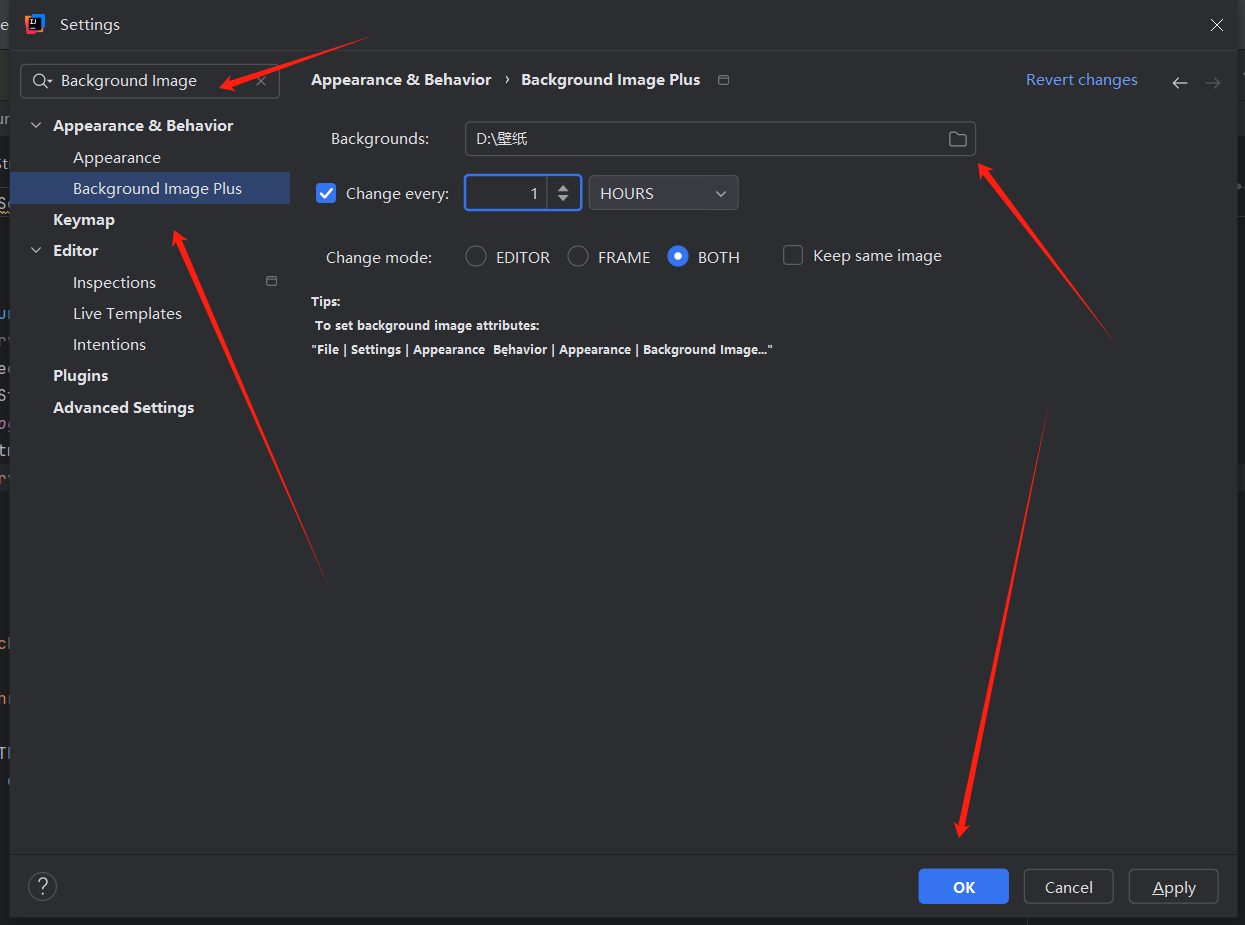Open Advanced Settings page
The width and height of the screenshot is (1245, 925).
pyautogui.click(x=123, y=407)
